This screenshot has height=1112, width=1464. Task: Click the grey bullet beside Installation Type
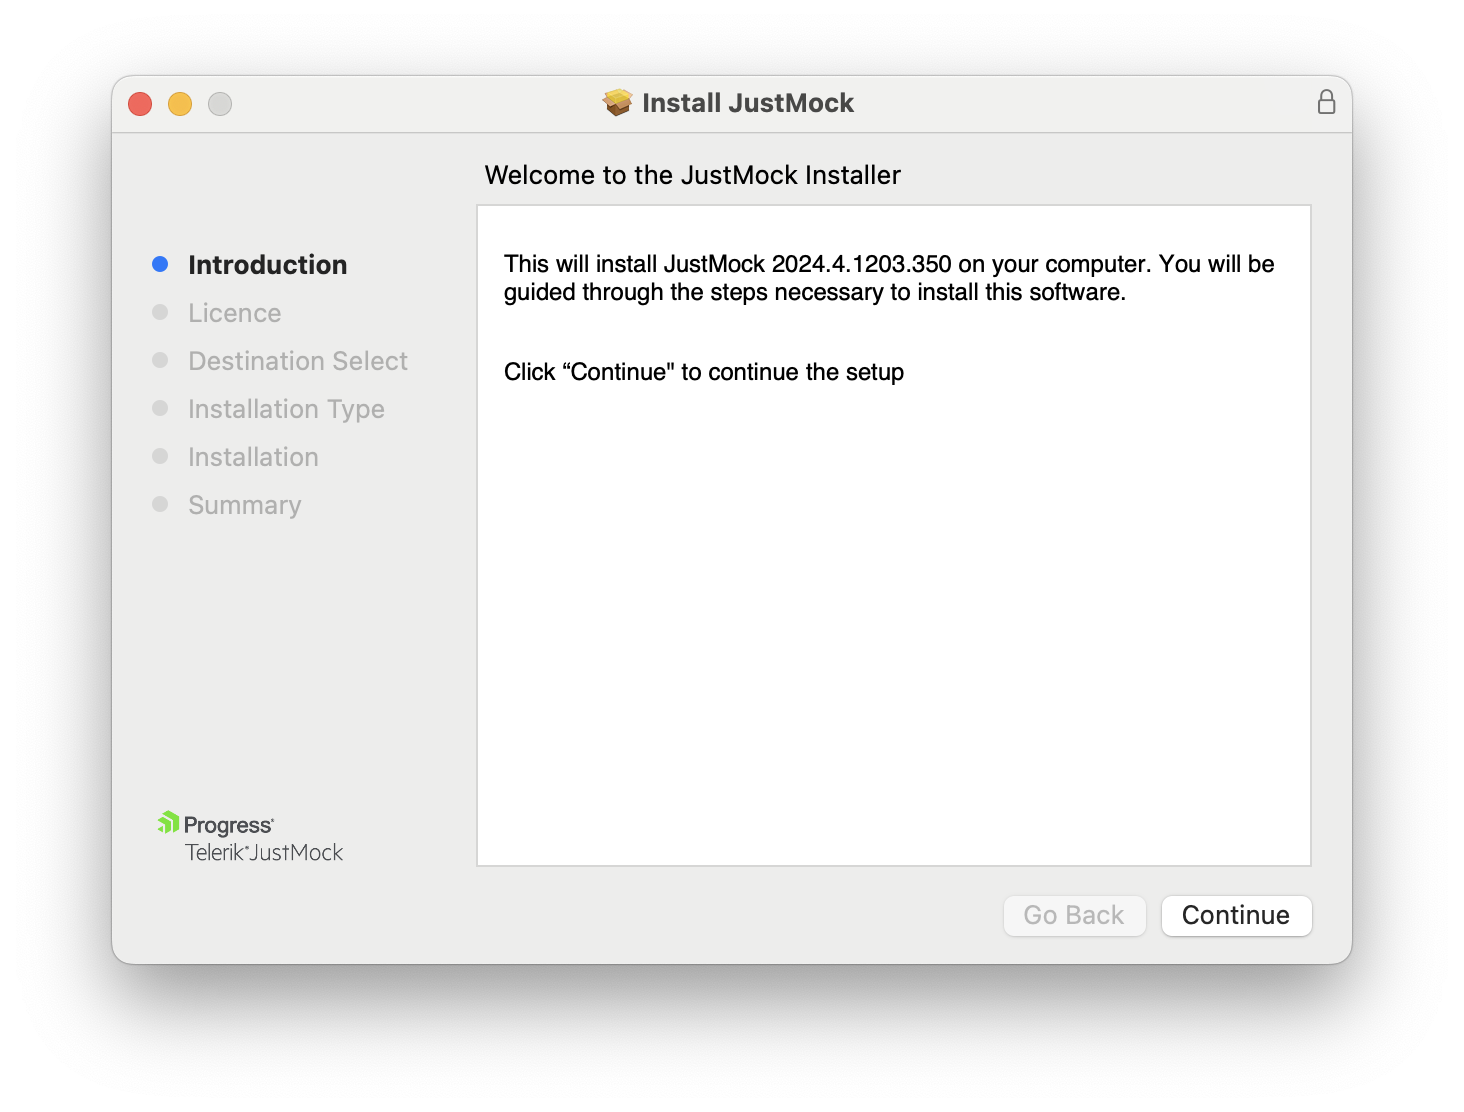[160, 409]
